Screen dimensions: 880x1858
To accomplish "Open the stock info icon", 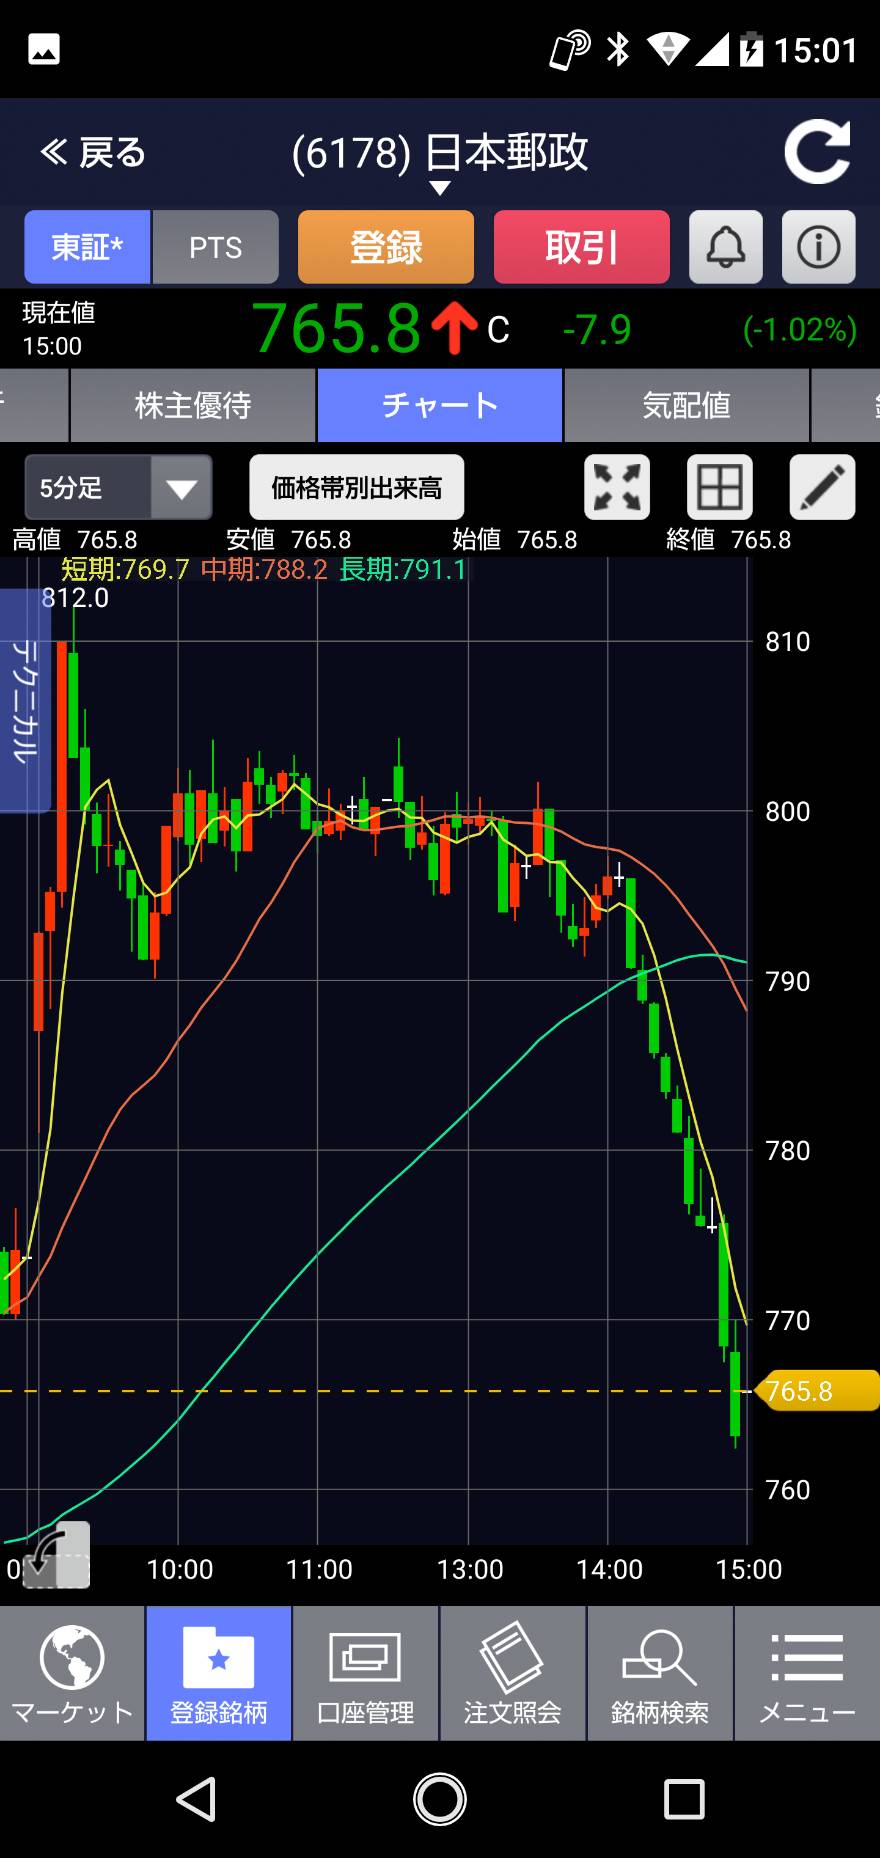I will pos(818,247).
